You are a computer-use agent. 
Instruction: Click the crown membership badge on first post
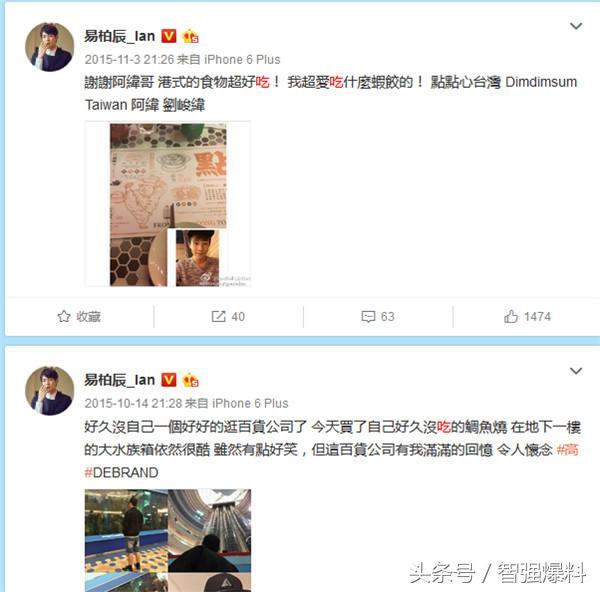pyautogui.click(x=191, y=36)
